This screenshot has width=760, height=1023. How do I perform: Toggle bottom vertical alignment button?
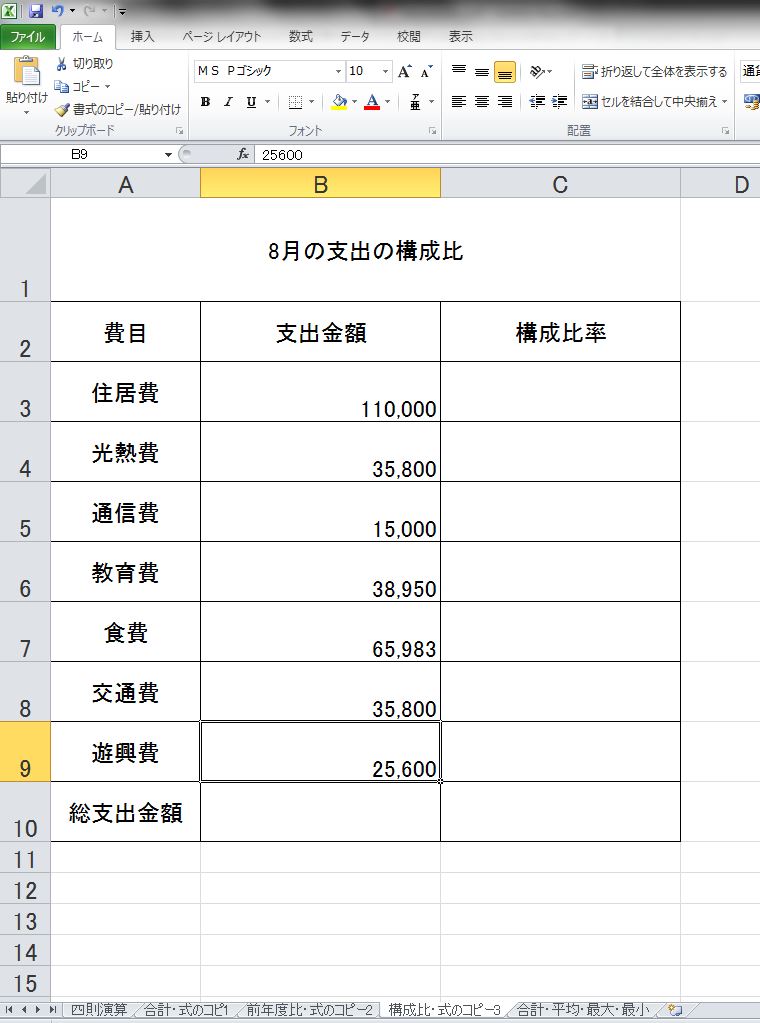tap(505, 72)
